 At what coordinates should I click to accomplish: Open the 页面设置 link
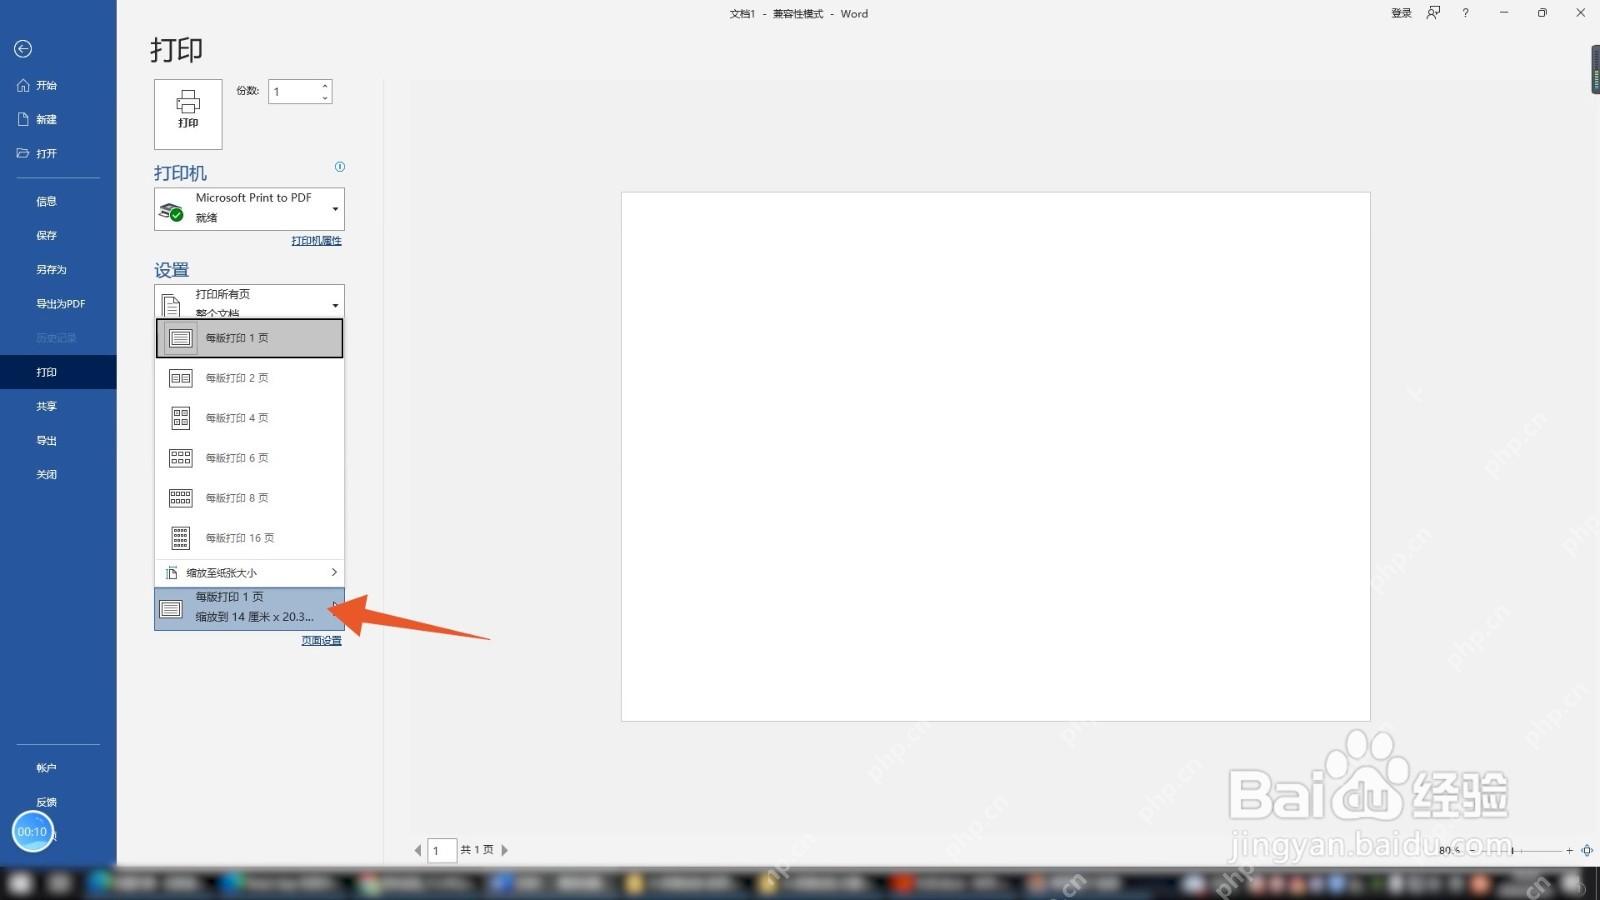pos(321,641)
